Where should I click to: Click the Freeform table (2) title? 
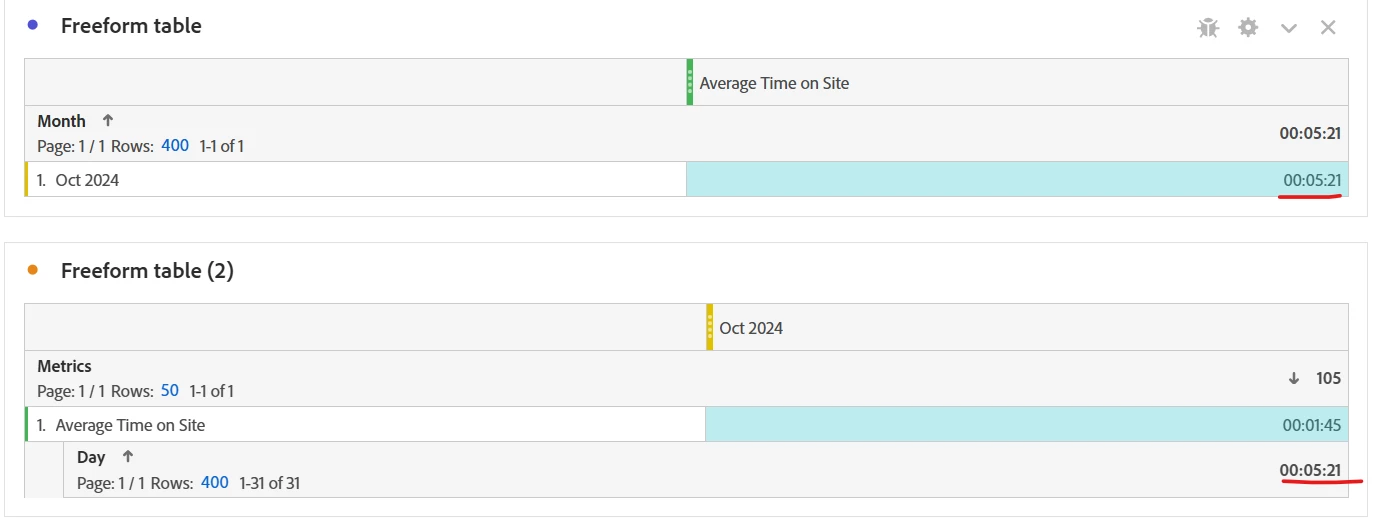[x=147, y=271]
